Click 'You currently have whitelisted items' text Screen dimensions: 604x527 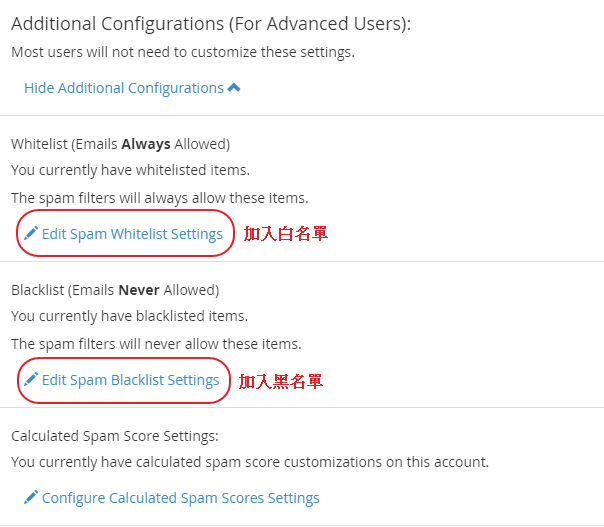pyautogui.click(x=130, y=170)
